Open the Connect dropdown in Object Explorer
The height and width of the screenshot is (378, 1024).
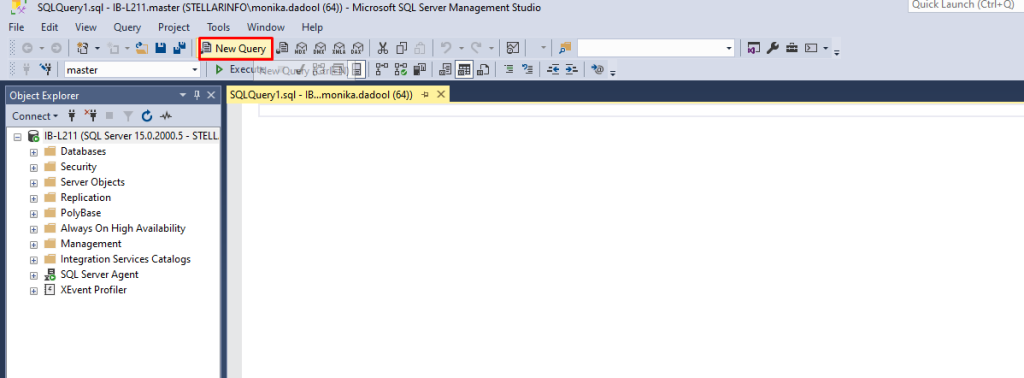(35, 116)
